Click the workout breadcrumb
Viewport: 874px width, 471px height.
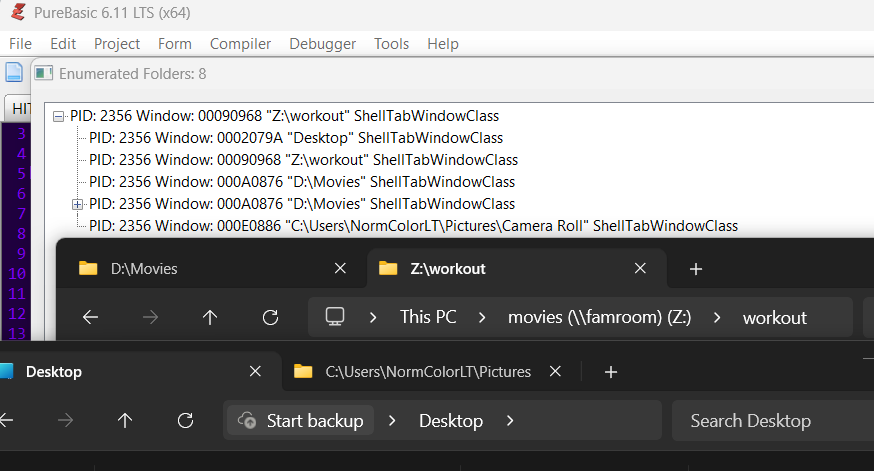point(774,318)
